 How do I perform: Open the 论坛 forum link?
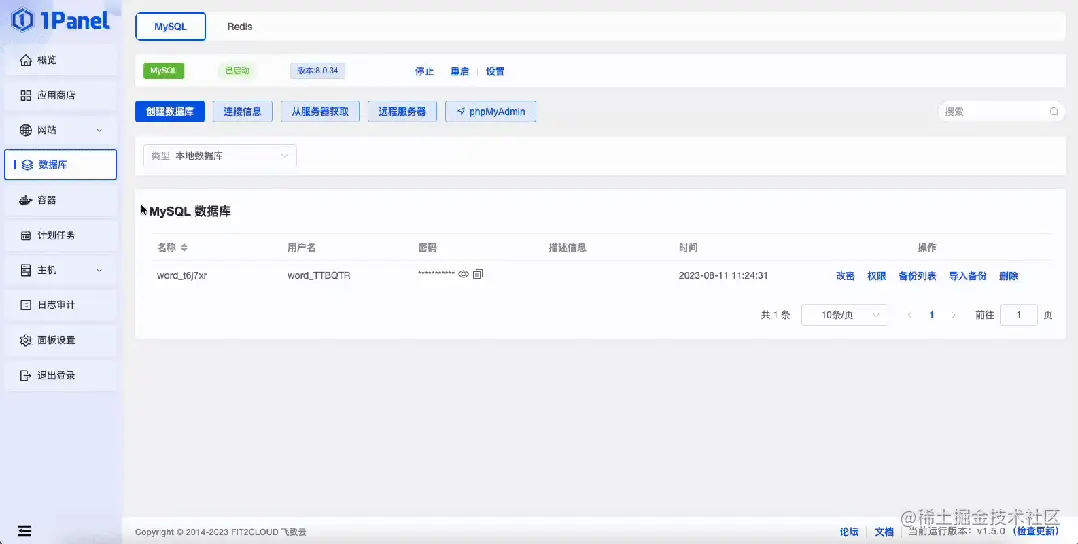tap(849, 532)
